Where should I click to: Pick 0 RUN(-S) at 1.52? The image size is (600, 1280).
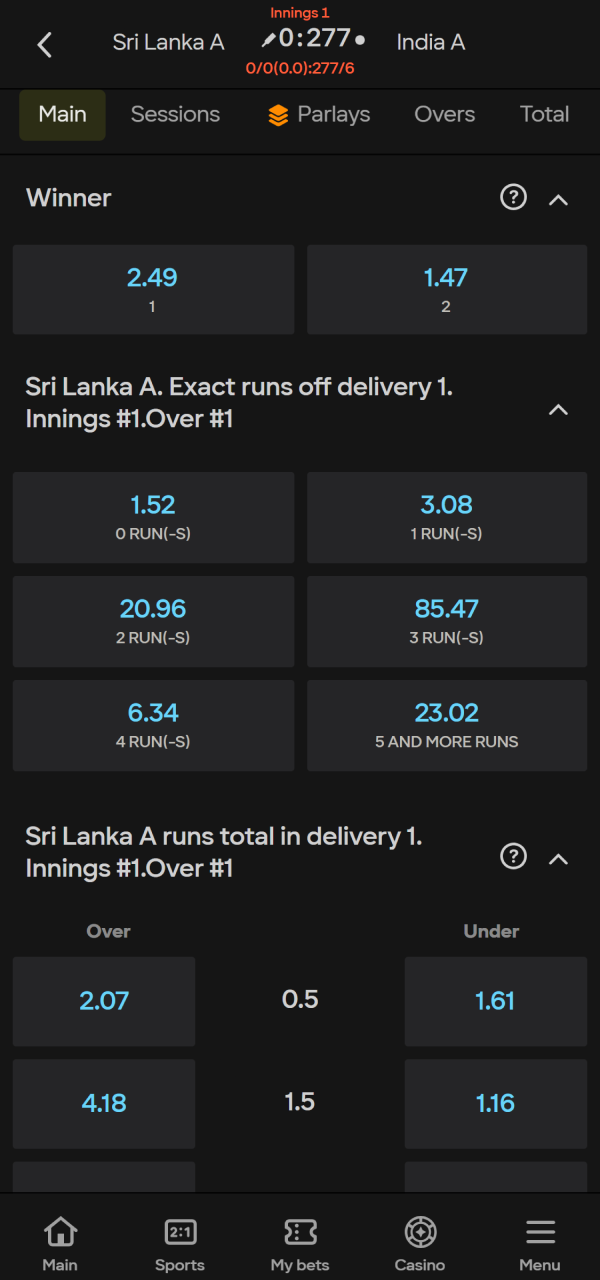[153, 516]
